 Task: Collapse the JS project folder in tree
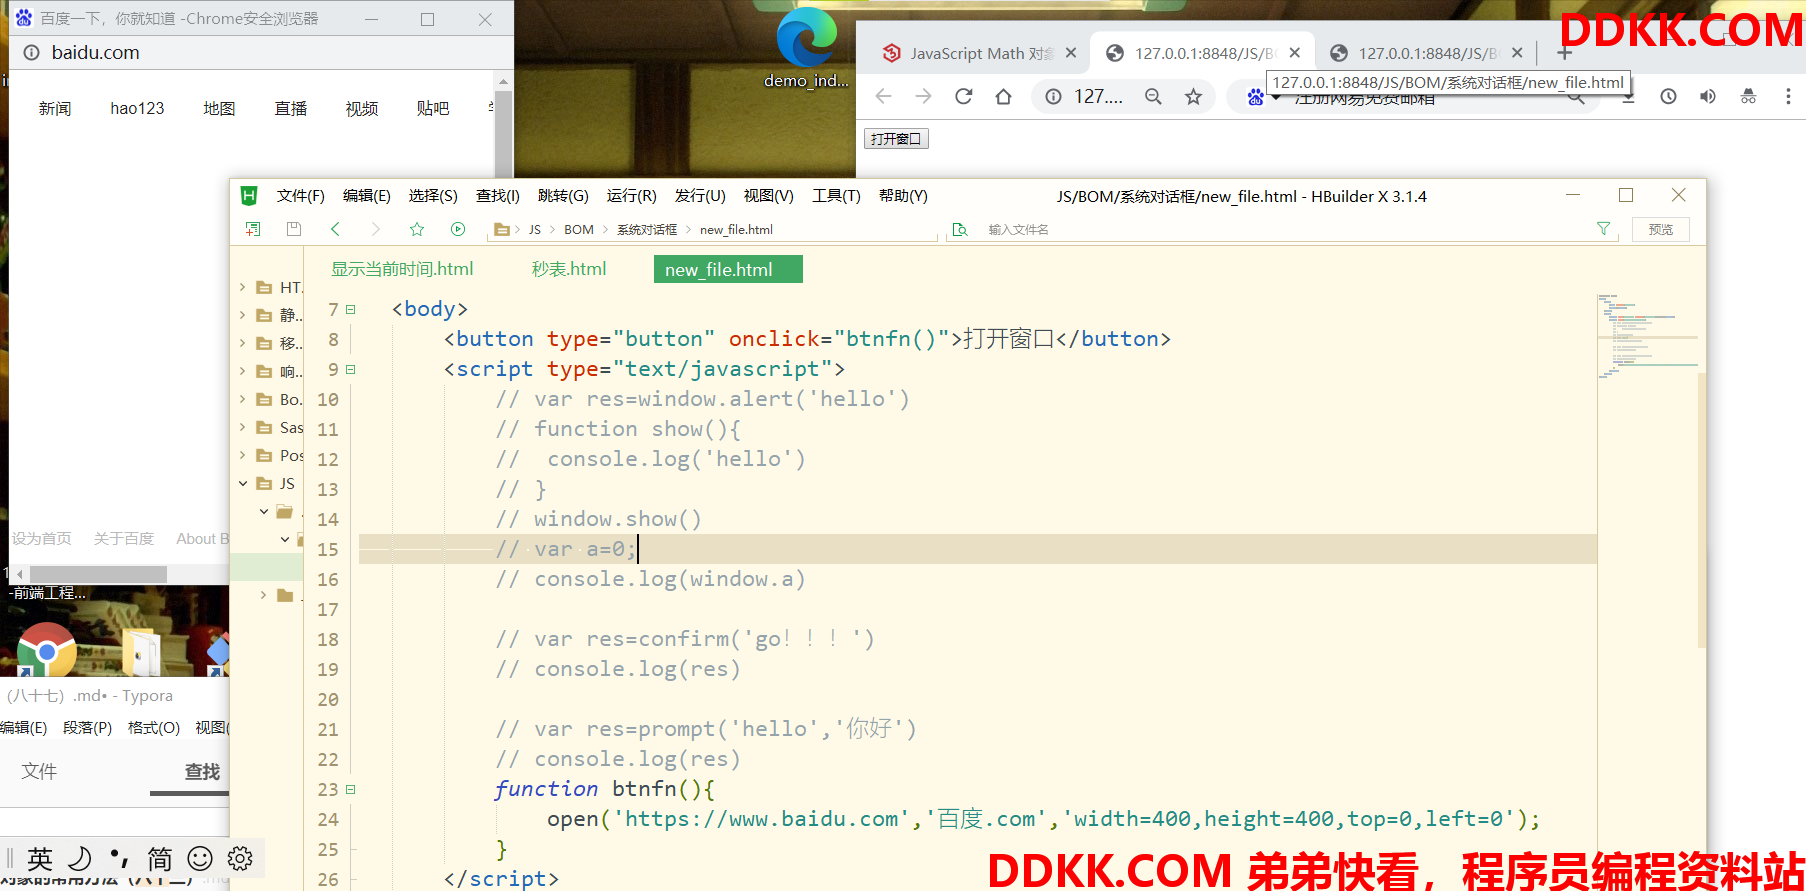pyautogui.click(x=242, y=483)
